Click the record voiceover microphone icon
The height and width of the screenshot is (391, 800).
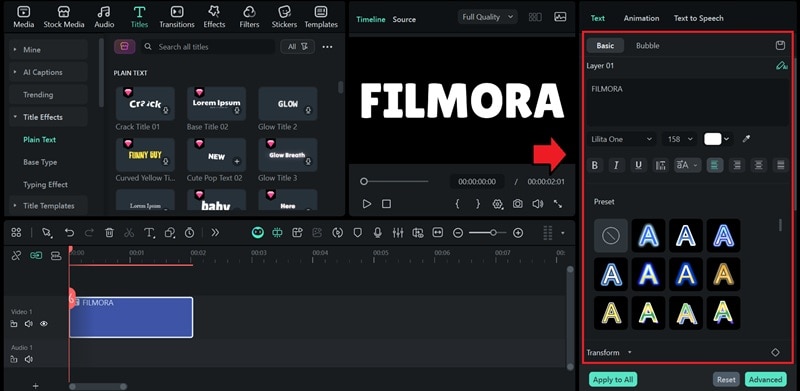[378, 233]
